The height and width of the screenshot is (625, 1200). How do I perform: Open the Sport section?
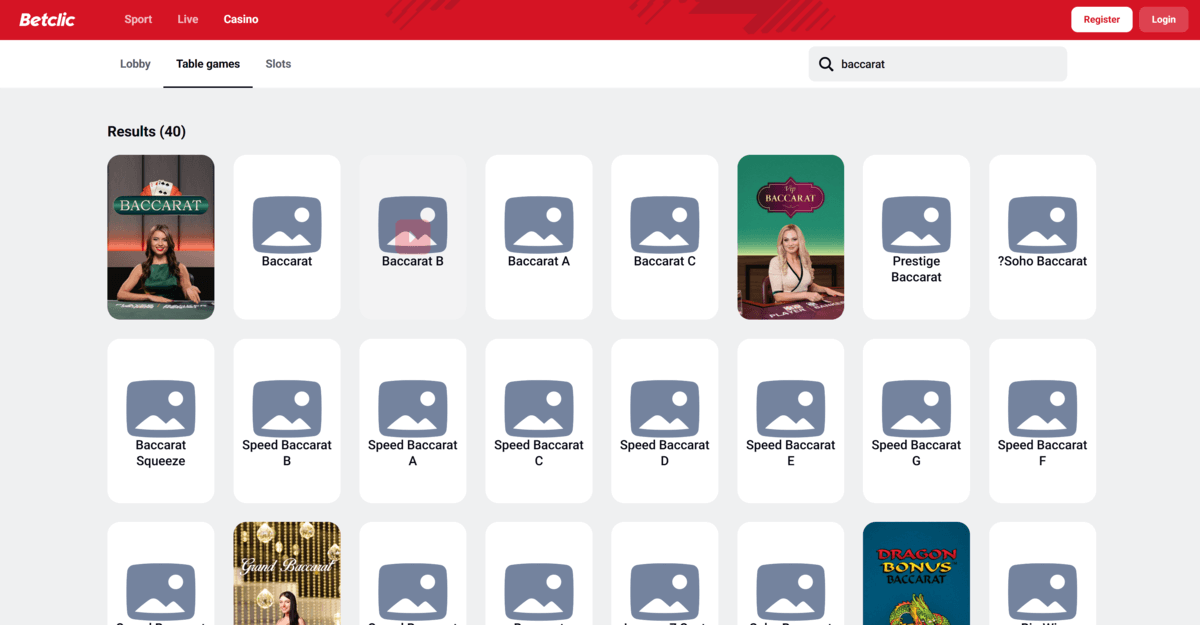(138, 19)
